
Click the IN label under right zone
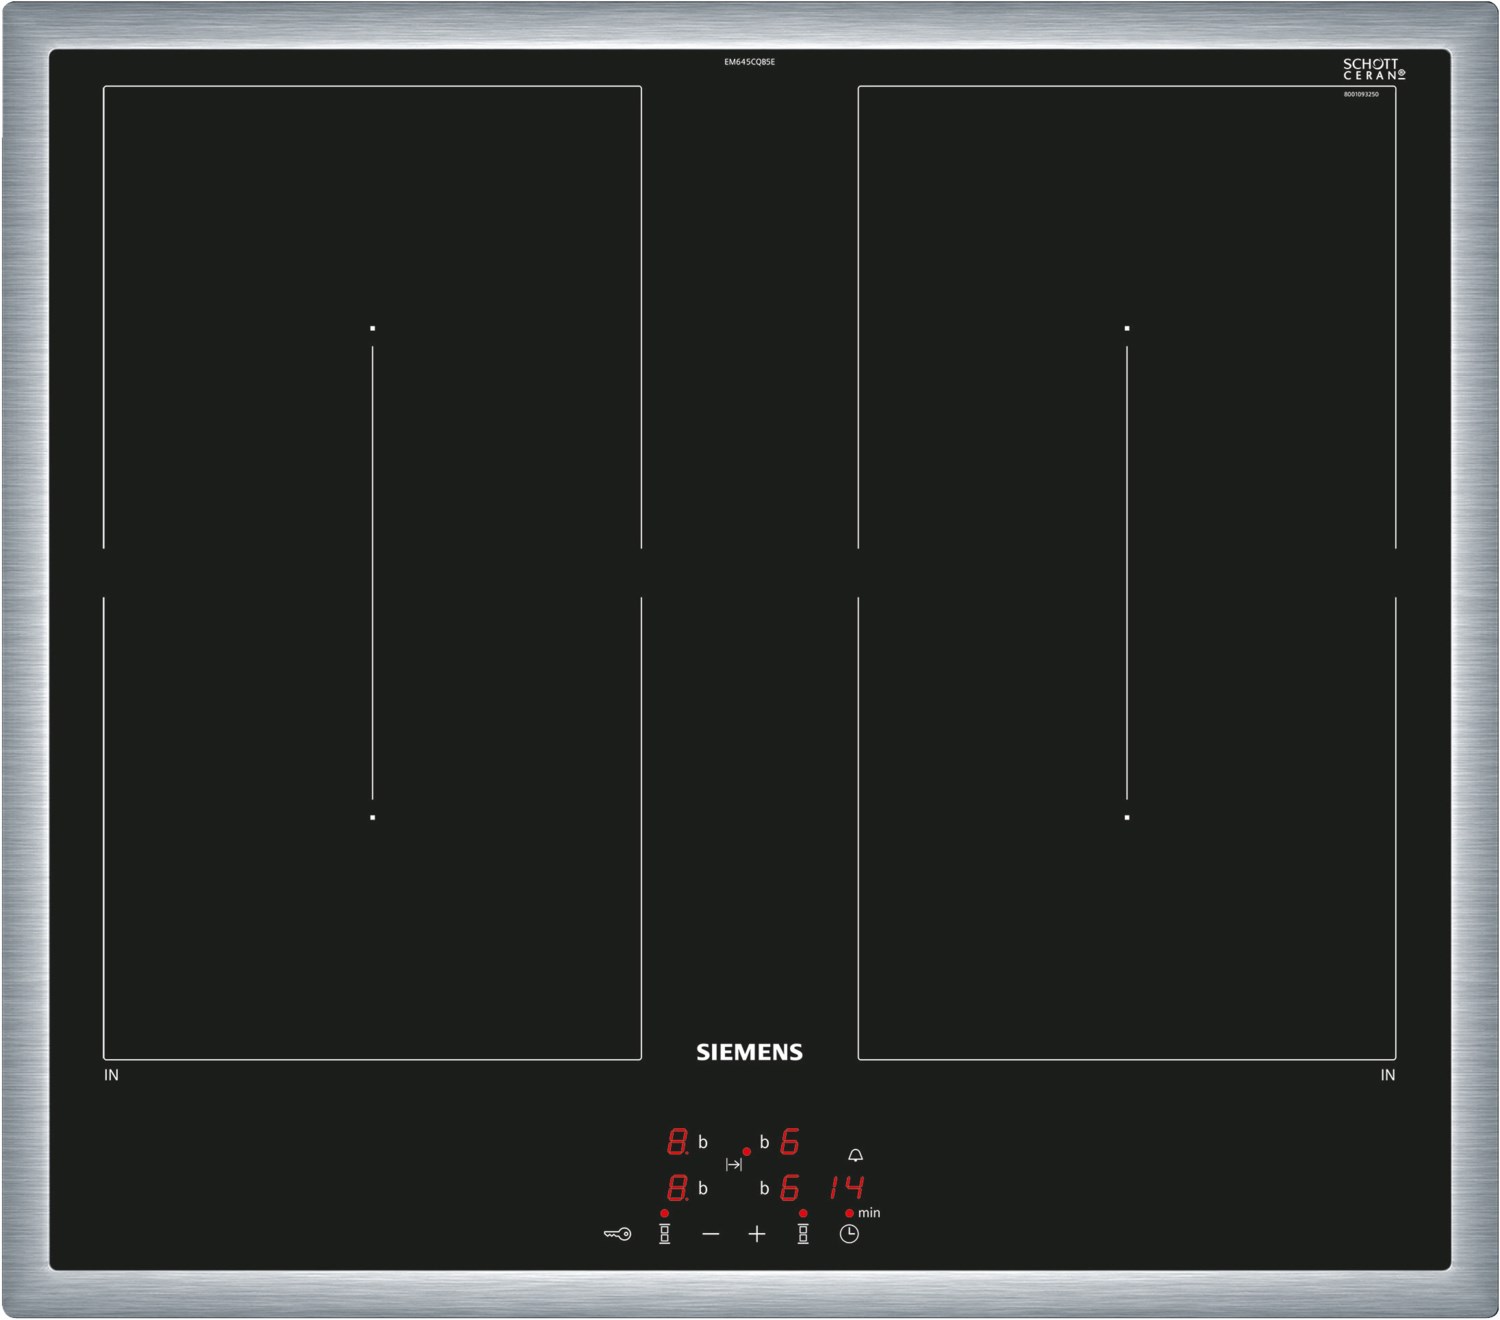[1388, 1075]
